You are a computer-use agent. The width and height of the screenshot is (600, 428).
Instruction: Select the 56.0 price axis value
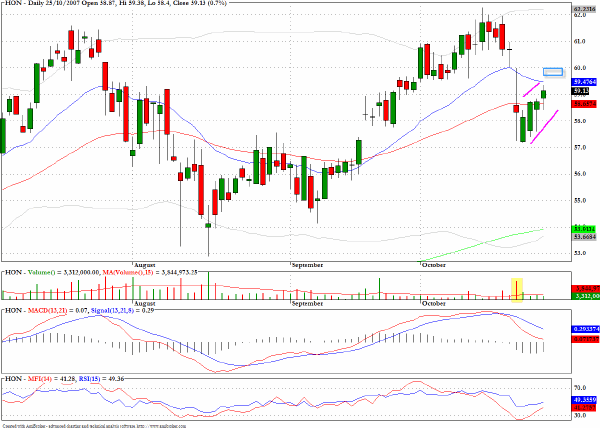click(x=580, y=174)
